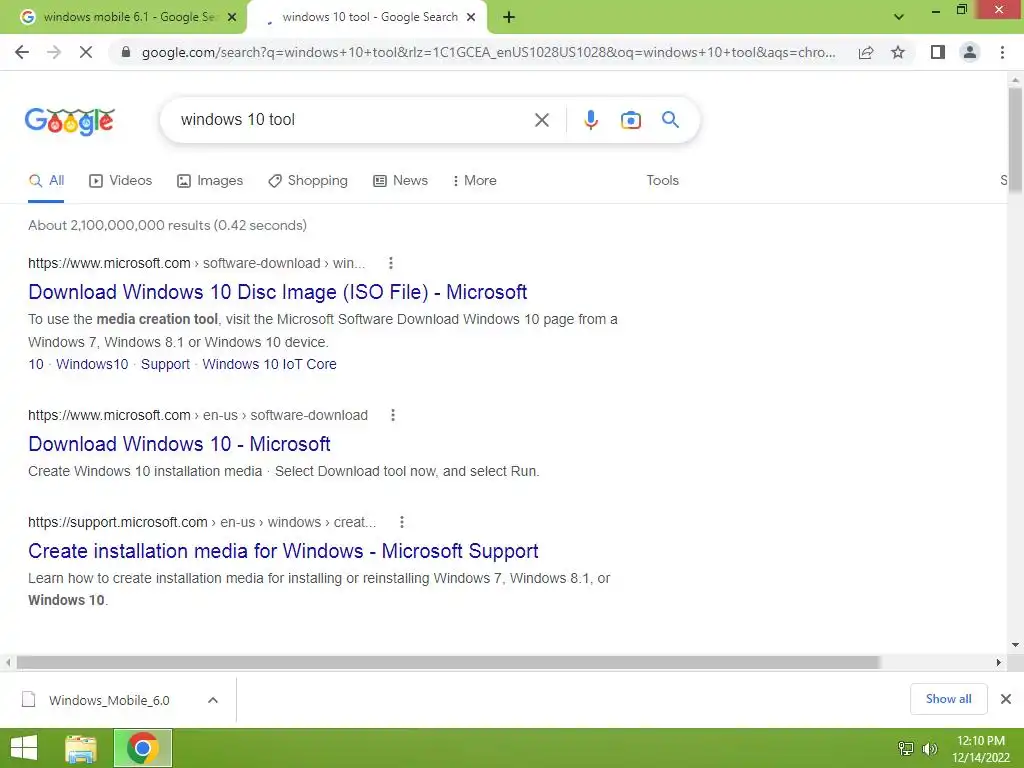This screenshot has width=1024, height=768.
Task: Click the results count text
Action: [167, 225]
